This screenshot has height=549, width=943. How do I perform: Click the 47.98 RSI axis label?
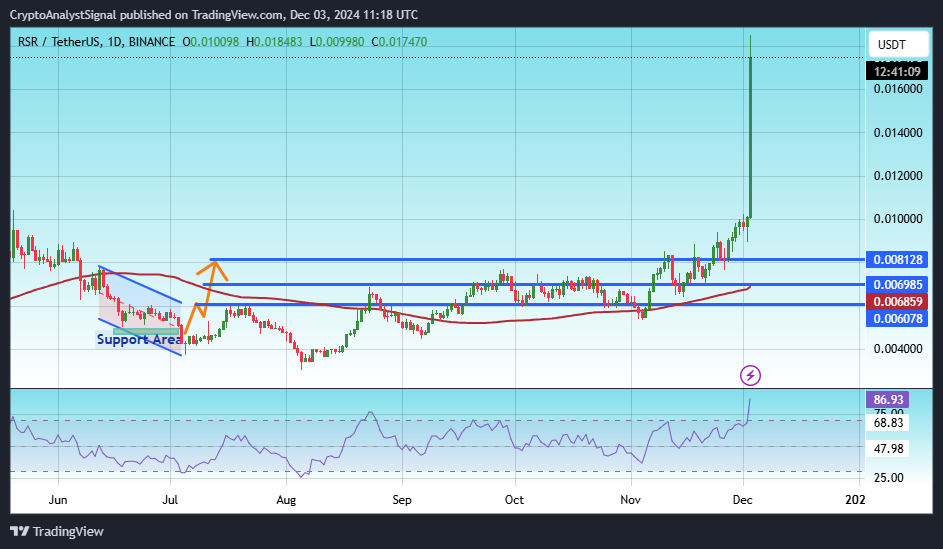[x=888, y=449]
